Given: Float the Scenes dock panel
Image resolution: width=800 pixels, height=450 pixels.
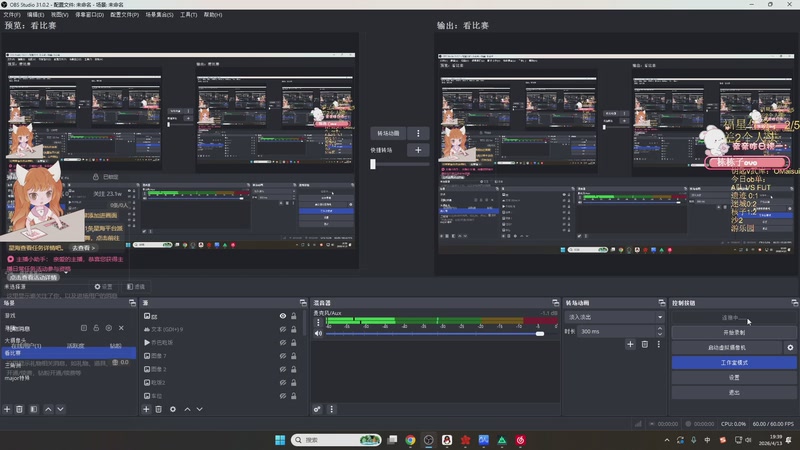Looking at the screenshot, I should pos(132,303).
